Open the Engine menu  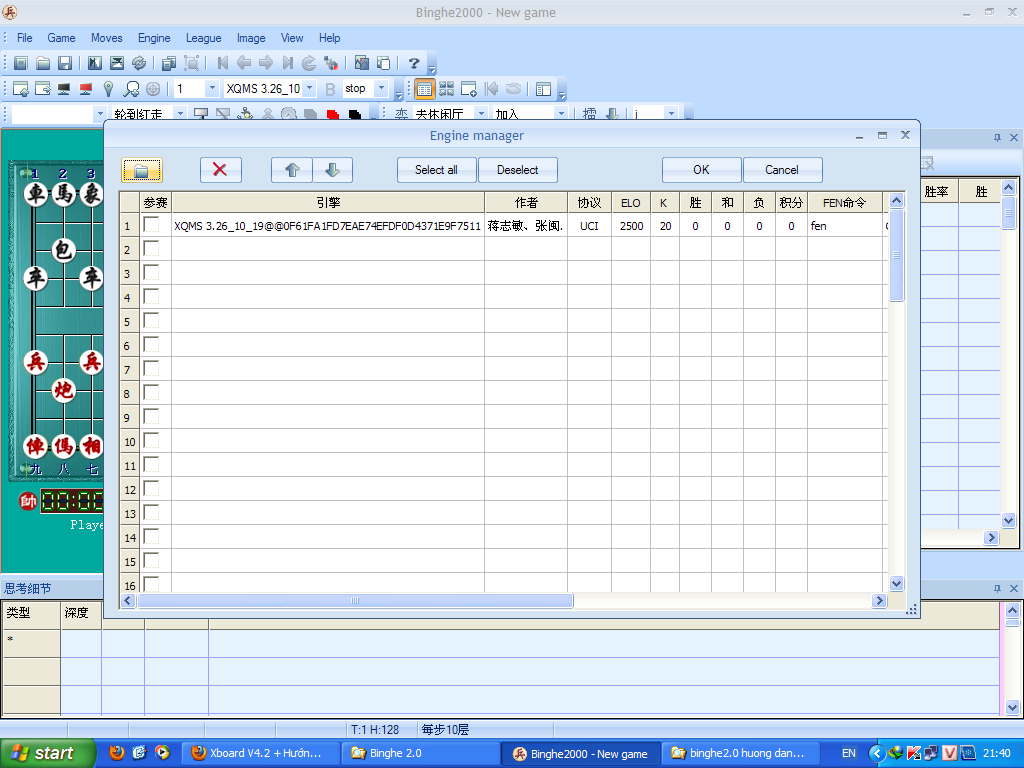154,38
